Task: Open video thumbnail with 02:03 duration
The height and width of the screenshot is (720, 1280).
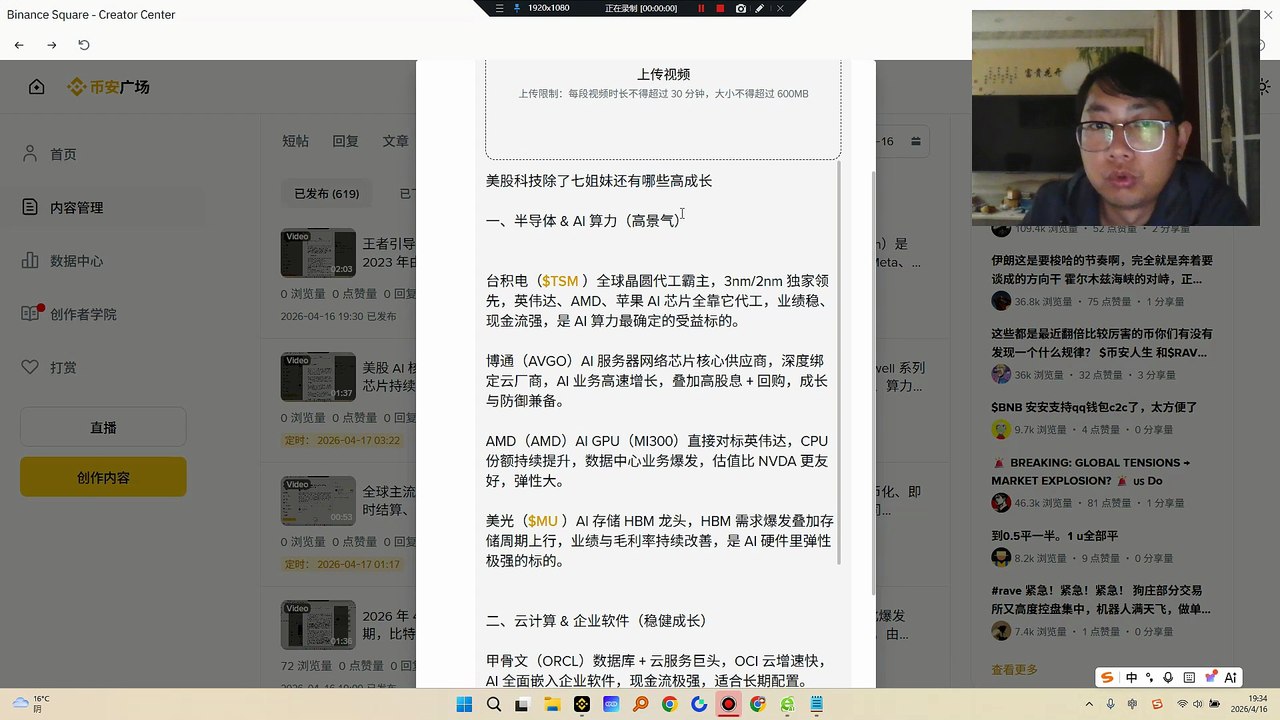Action: [318, 253]
